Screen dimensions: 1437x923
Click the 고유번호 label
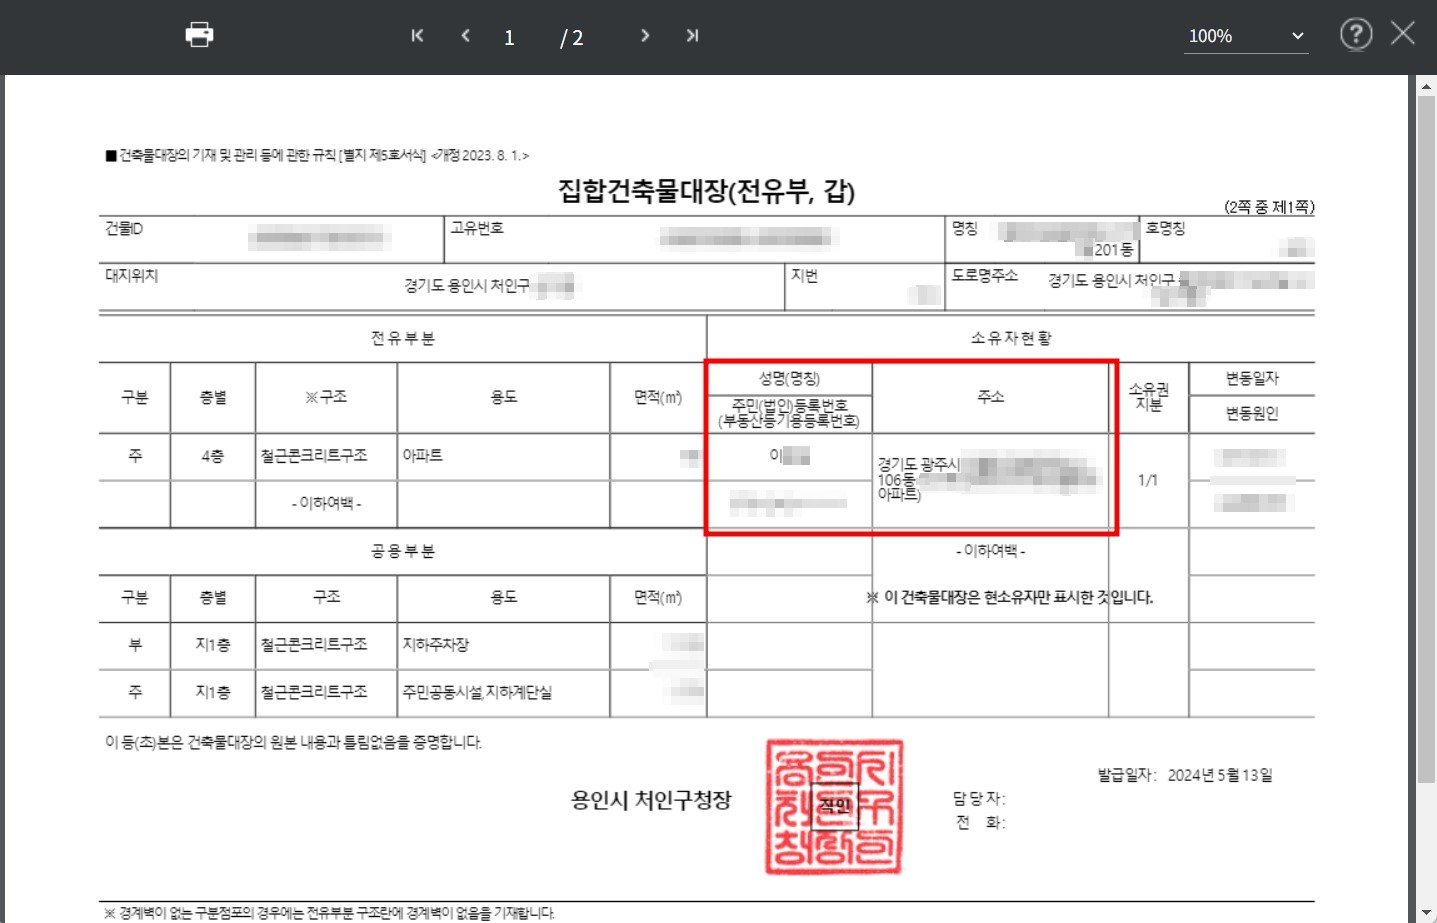point(477,228)
